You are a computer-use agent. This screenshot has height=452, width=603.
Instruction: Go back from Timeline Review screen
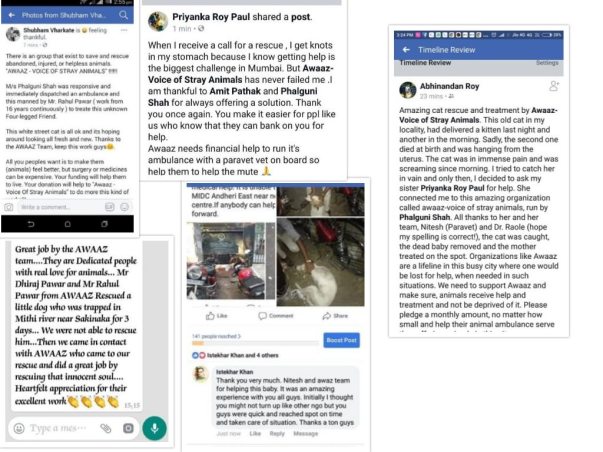point(406,50)
